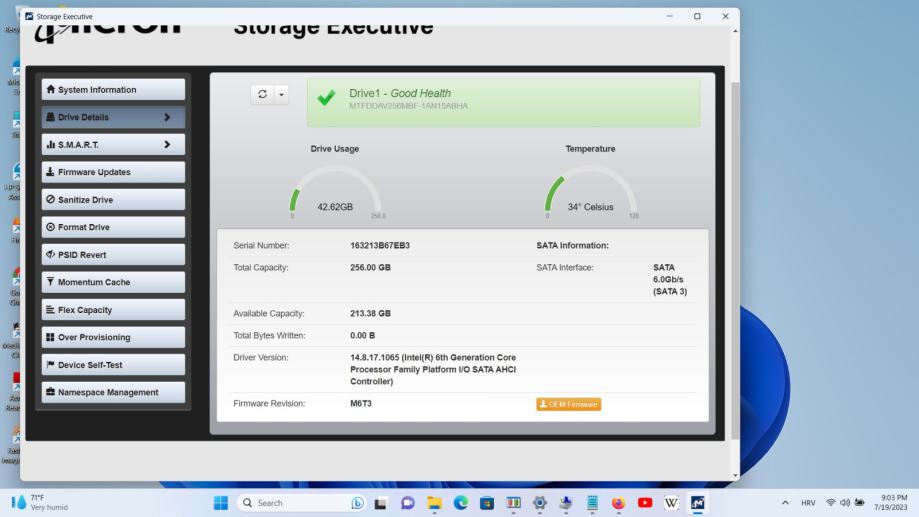Viewport: 919px width, 517px height.
Task: Click the Temperature gauge
Action: (x=590, y=192)
